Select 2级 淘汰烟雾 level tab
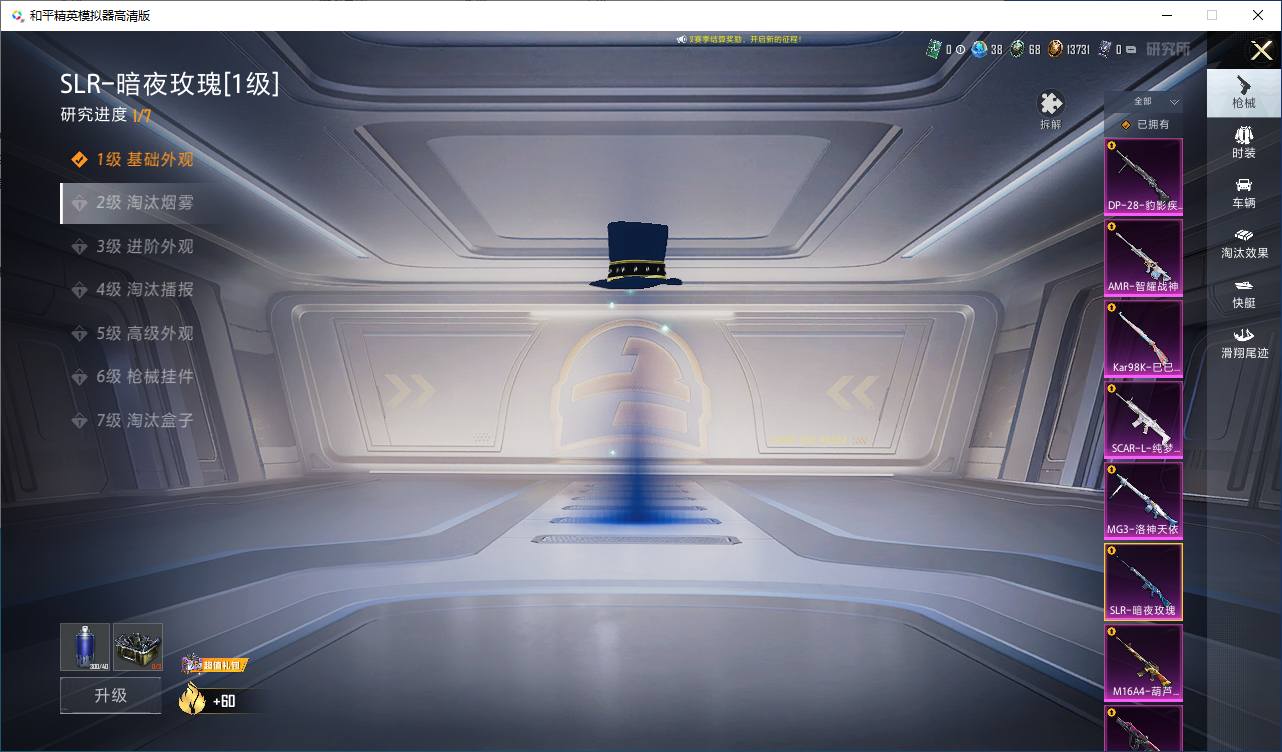 click(x=144, y=203)
